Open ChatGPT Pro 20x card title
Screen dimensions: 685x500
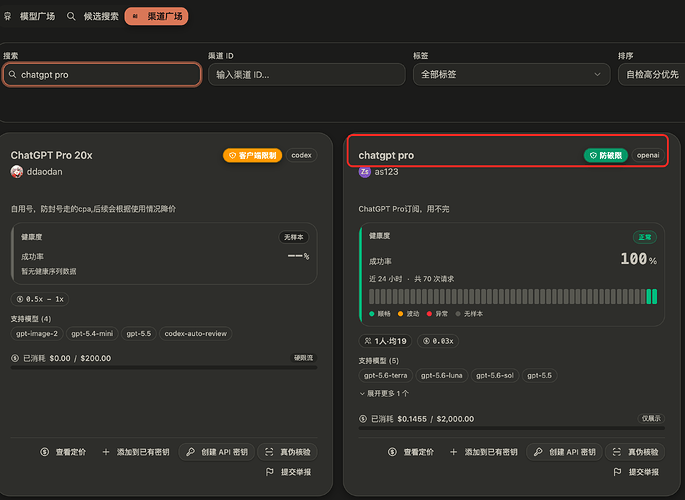click(x=52, y=155)
